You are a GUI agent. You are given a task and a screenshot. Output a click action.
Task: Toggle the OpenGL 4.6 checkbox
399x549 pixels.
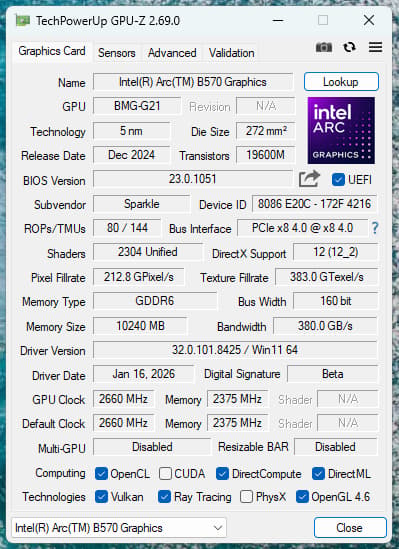(x=302, y=497)
